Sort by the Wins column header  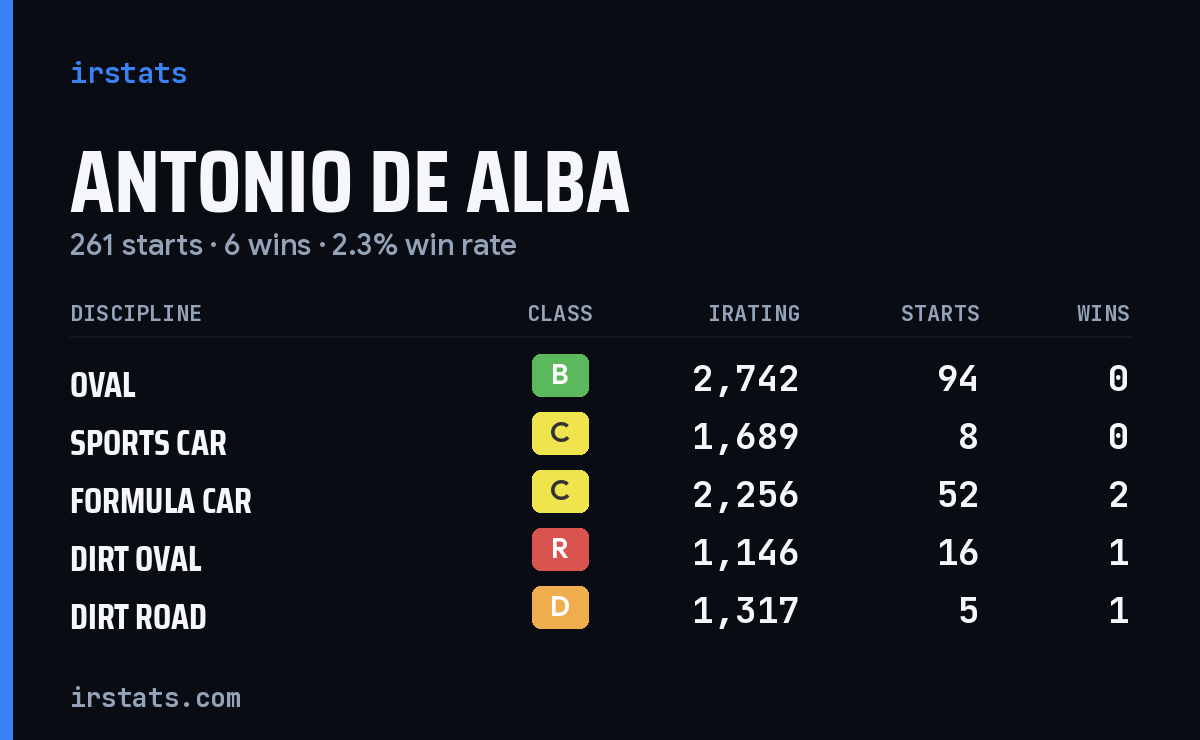[x=1103, y=313]
